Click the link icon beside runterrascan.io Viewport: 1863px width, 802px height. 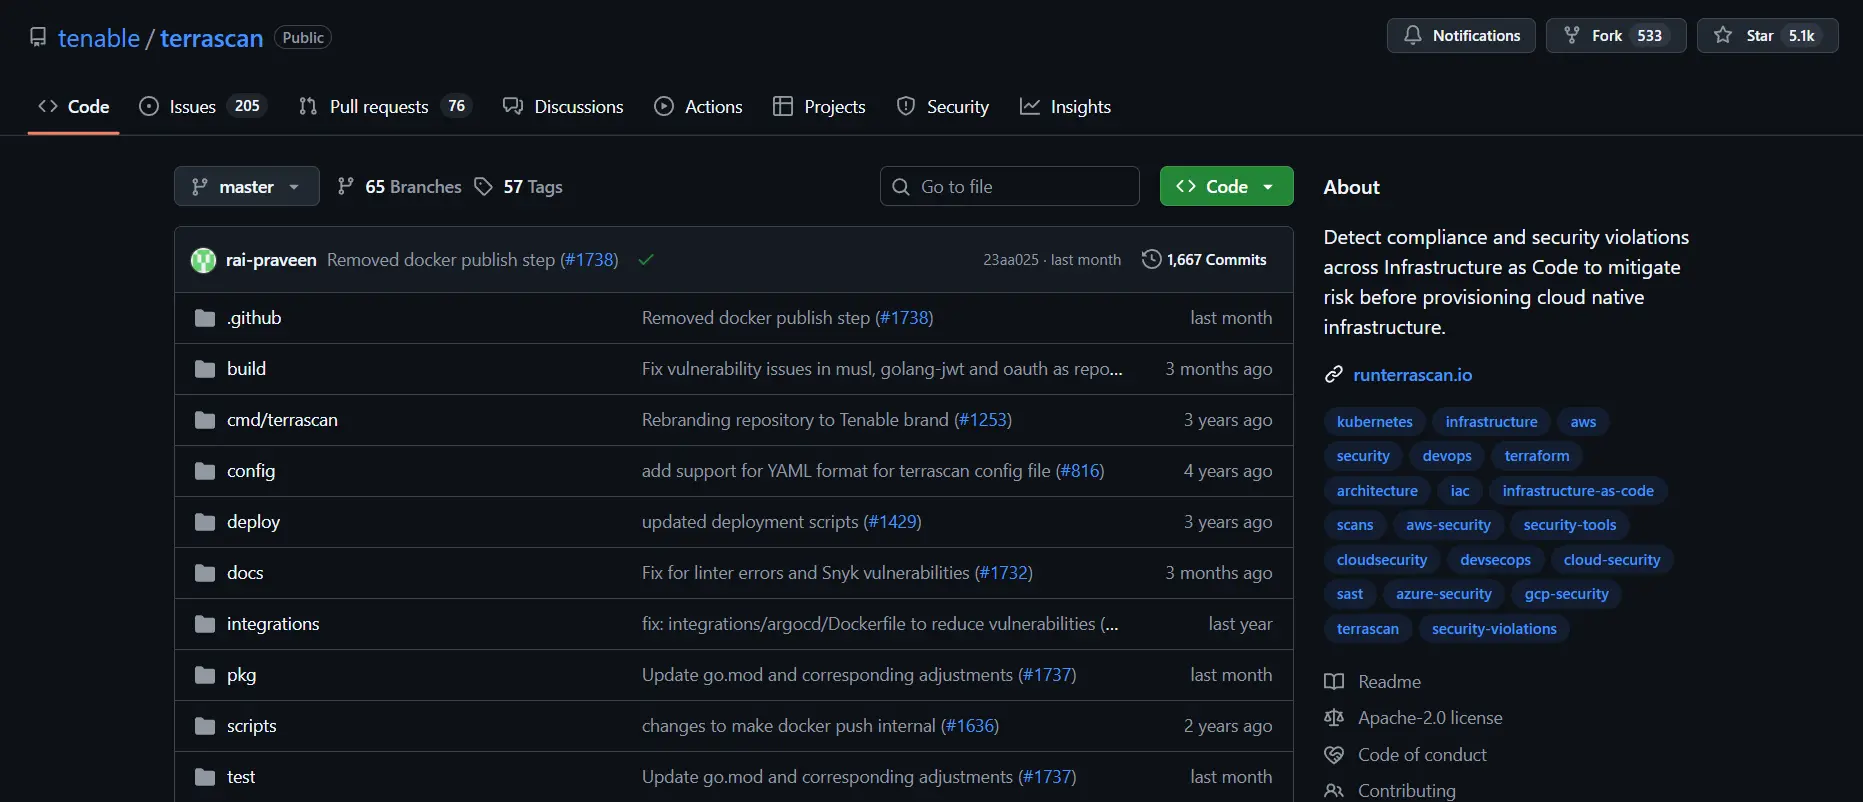coord(1334,375)
